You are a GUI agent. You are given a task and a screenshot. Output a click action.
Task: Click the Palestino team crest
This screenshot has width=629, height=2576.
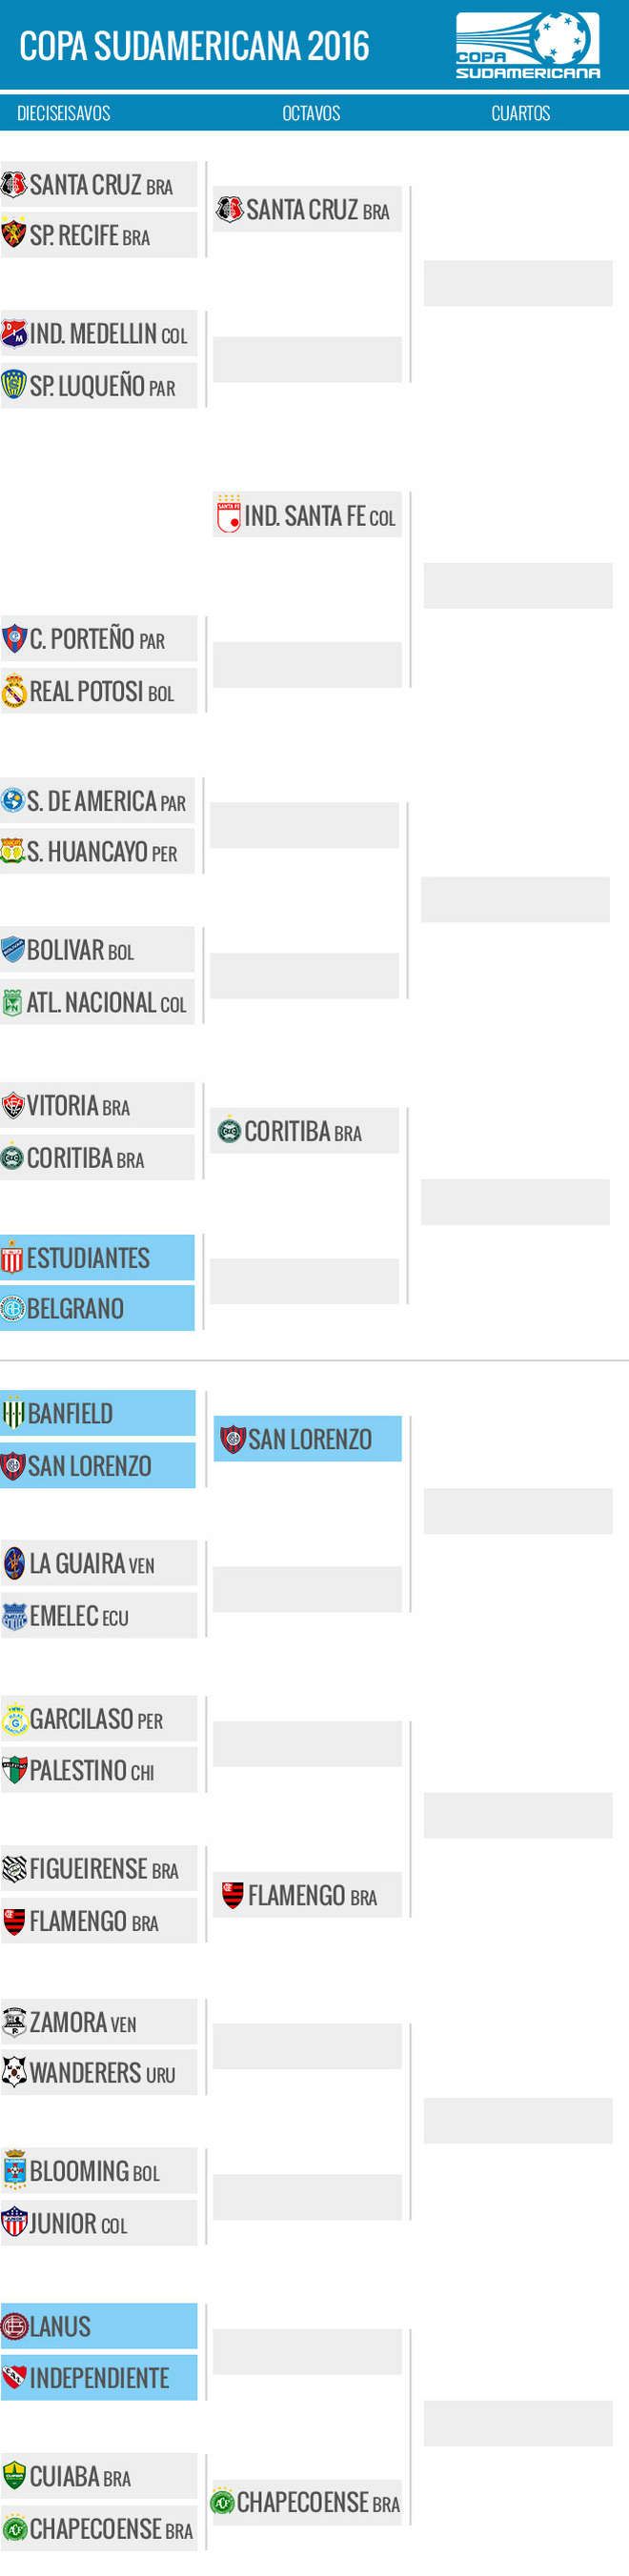click(14, 1770)
